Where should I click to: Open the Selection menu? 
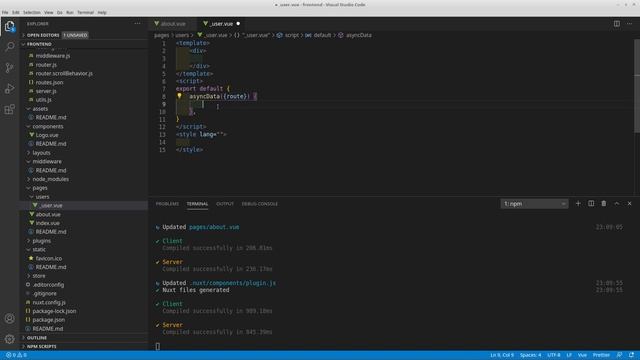[x=31, y=12]
